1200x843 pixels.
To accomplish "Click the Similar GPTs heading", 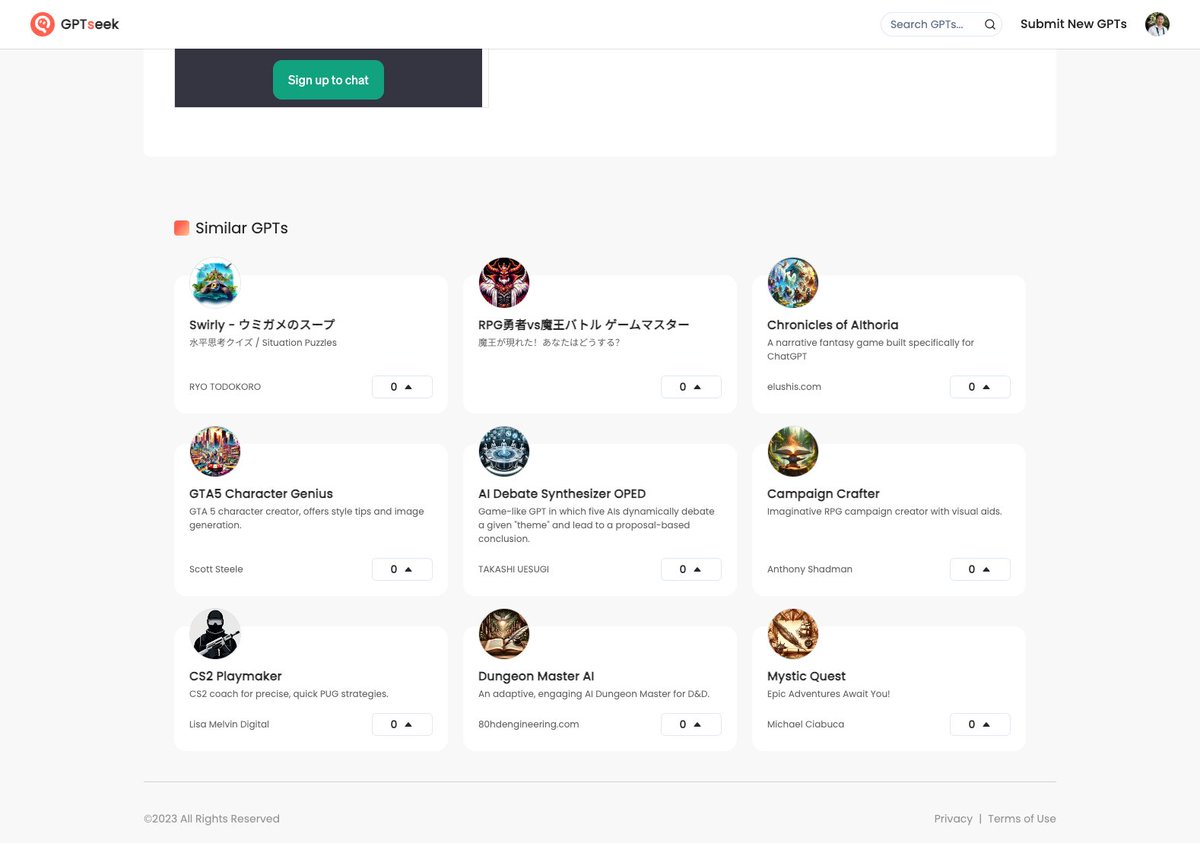I will click(242, 228).
